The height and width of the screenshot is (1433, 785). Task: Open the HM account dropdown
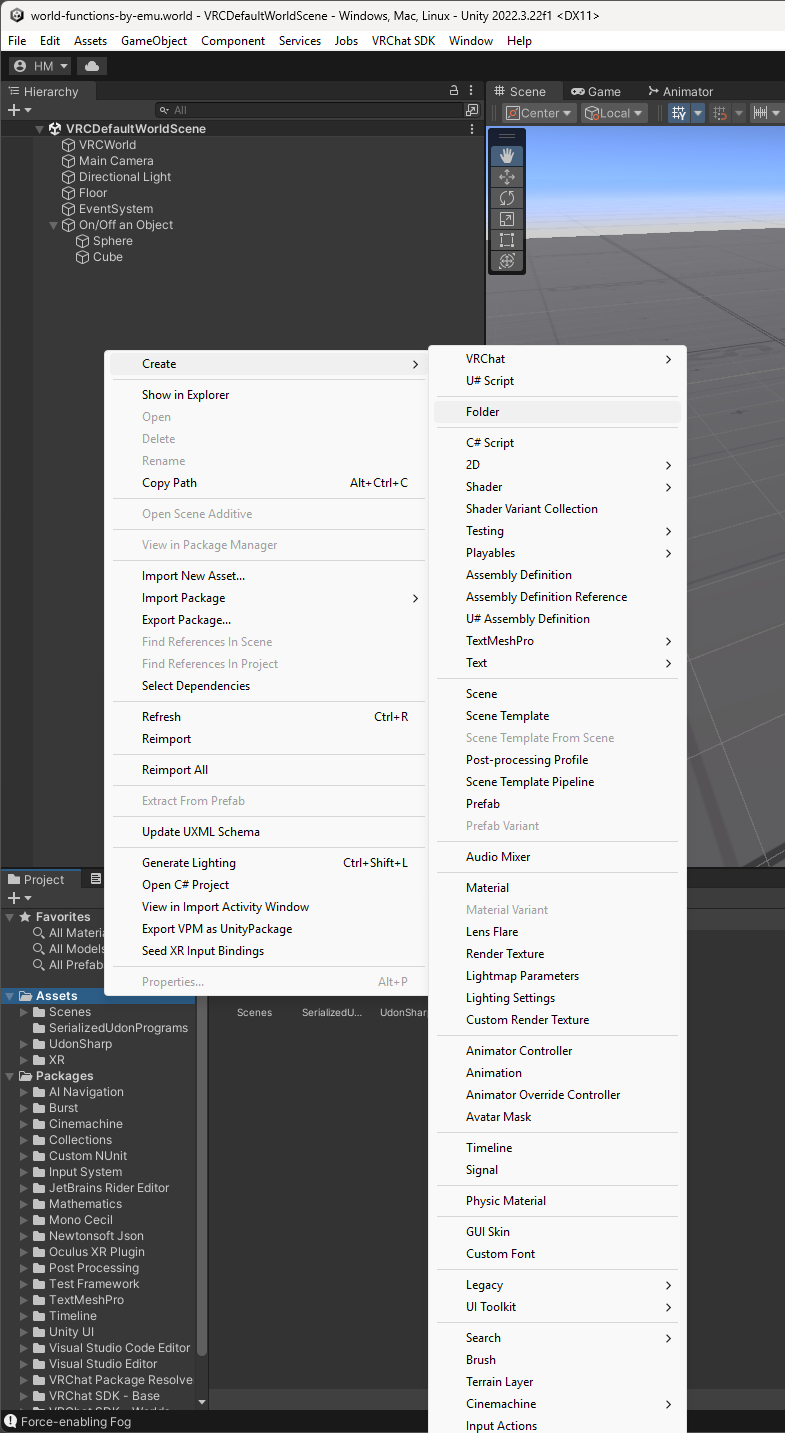[x=41, y=66]
